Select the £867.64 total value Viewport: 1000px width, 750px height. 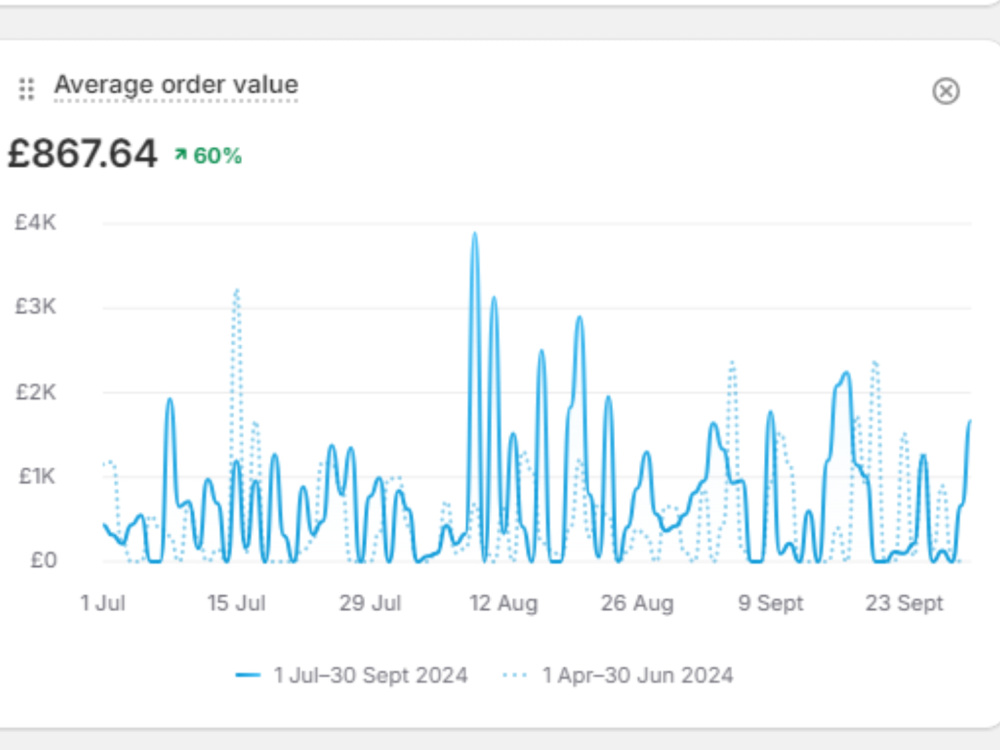pyautogui.click(x=82, y=154)
